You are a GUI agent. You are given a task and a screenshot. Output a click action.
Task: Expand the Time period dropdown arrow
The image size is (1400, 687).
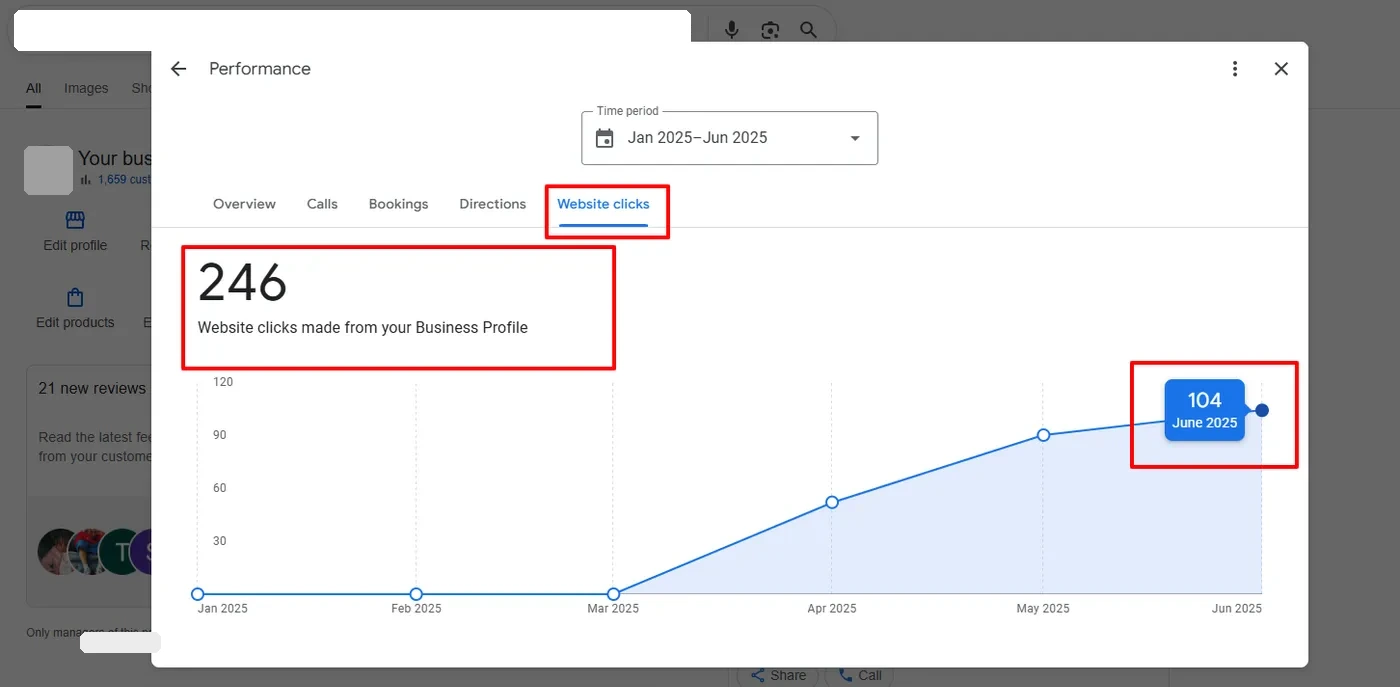[x=855, y=138]
